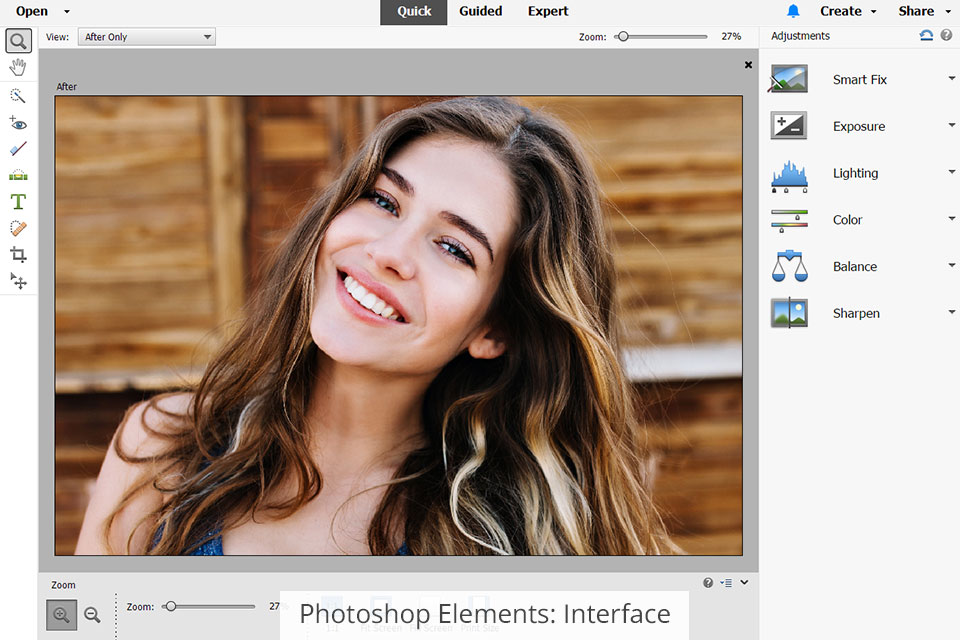
Task: Click the Adjustments panel title
Action: tap(800, 36)
